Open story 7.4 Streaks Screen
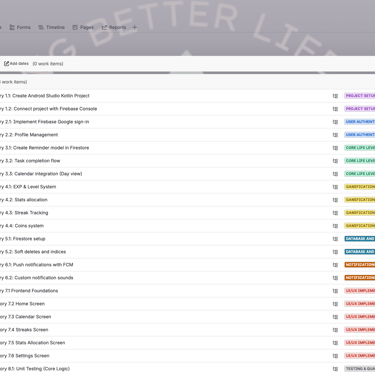 24,330
